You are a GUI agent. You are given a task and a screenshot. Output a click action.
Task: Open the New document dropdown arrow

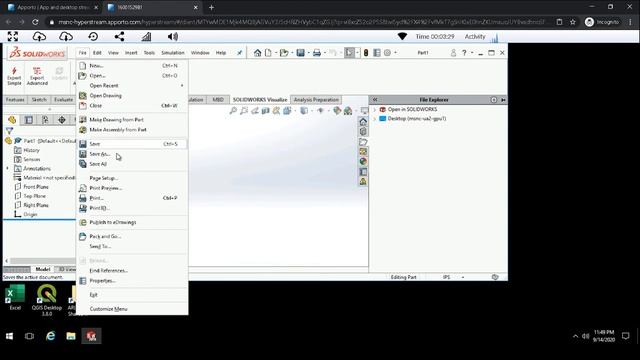tap(276, 53)
